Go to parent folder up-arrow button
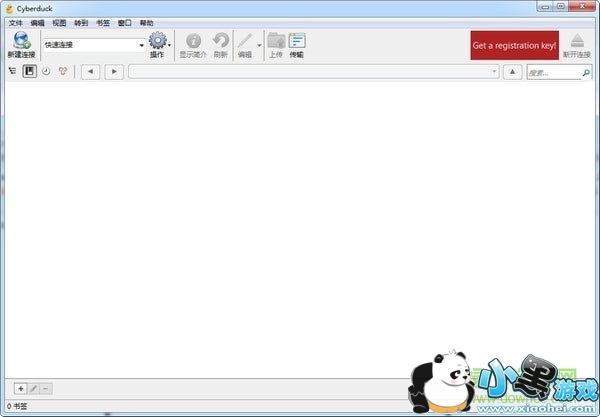Screen dimensions: 600x417 (512, 72)
